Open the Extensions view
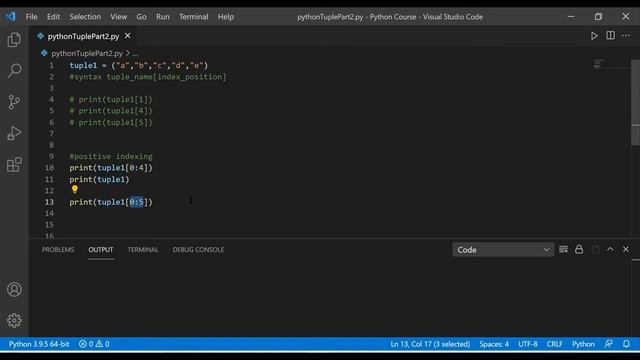This screenshot has height=360, width=640. click(14, 164)
